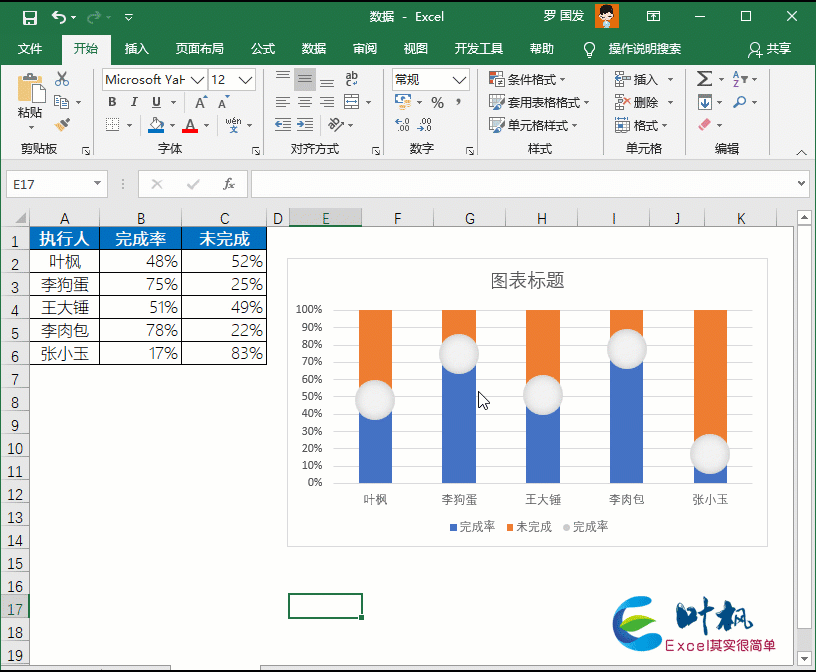This screenshot has width=816, height=672.
Task: Click the Clear eraser icon
Action: click(702, 124)
